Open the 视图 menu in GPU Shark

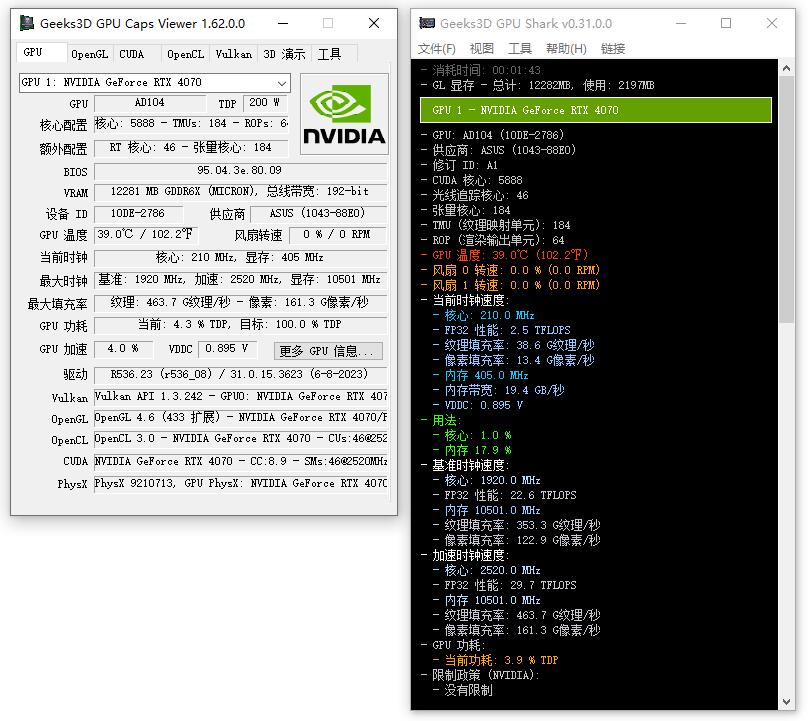(x=482, y=48)
